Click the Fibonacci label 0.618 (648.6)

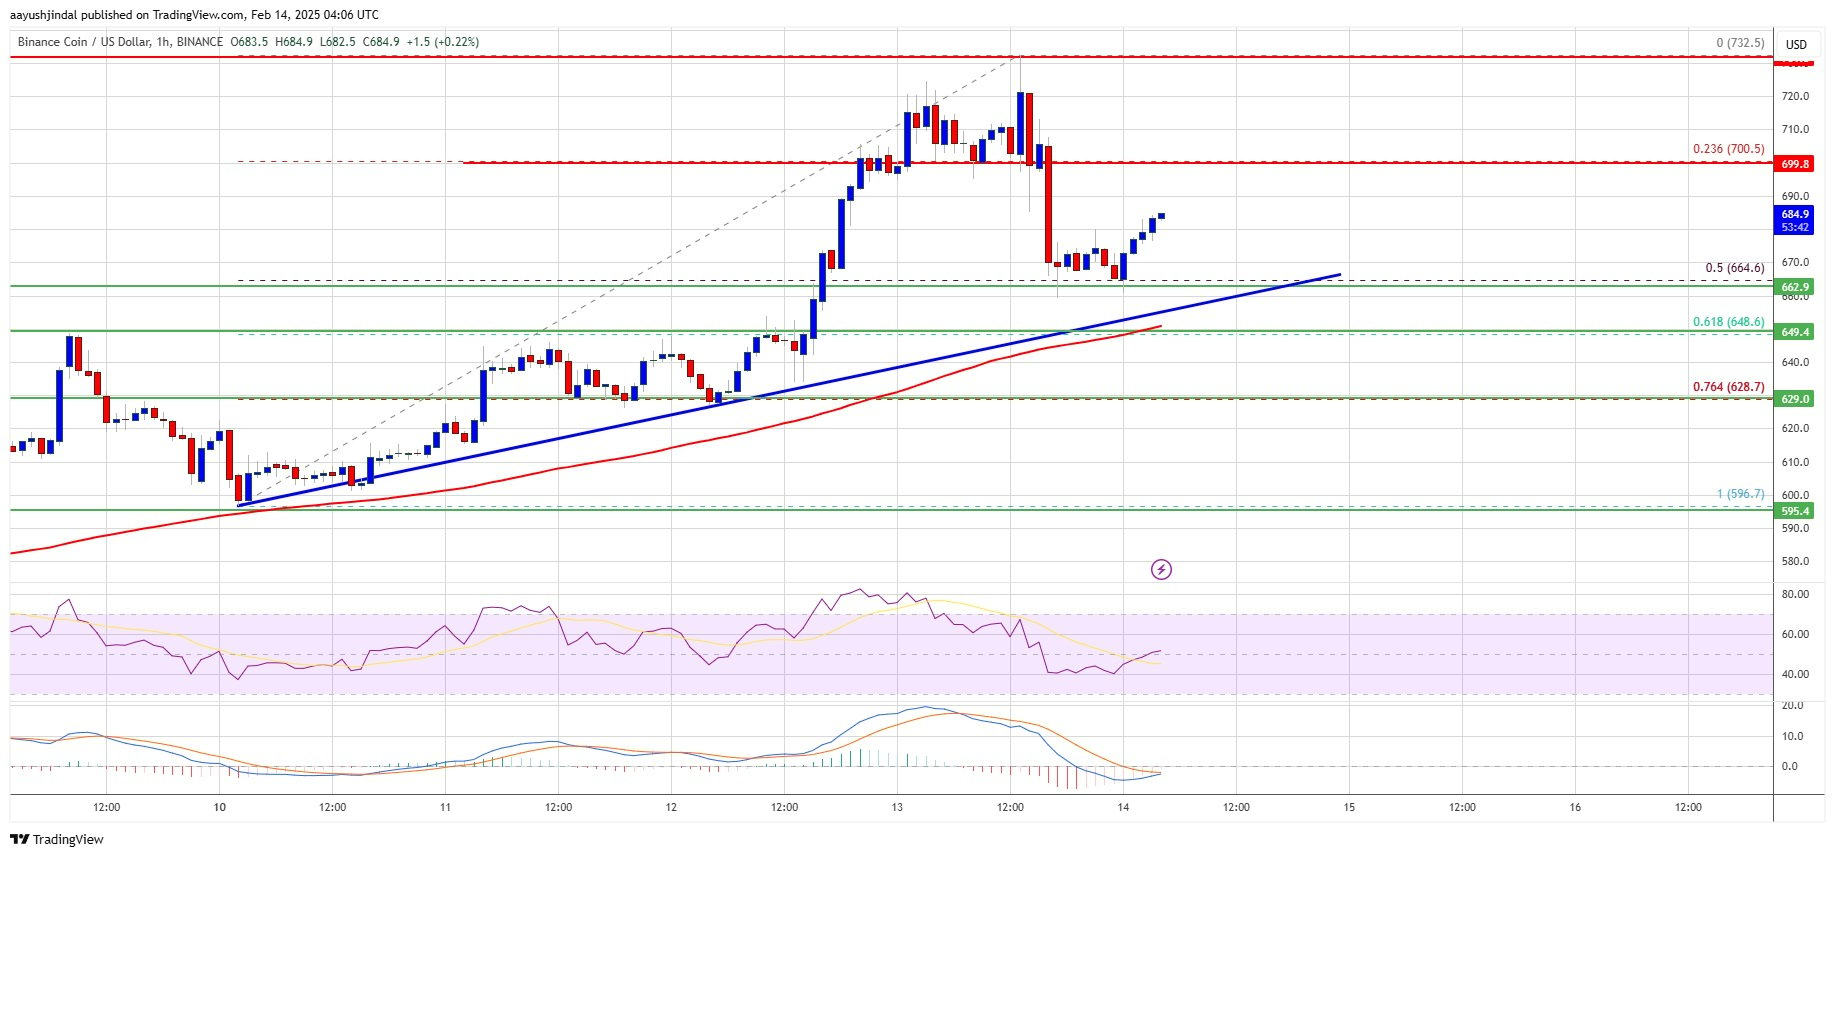pos(1729,322)
